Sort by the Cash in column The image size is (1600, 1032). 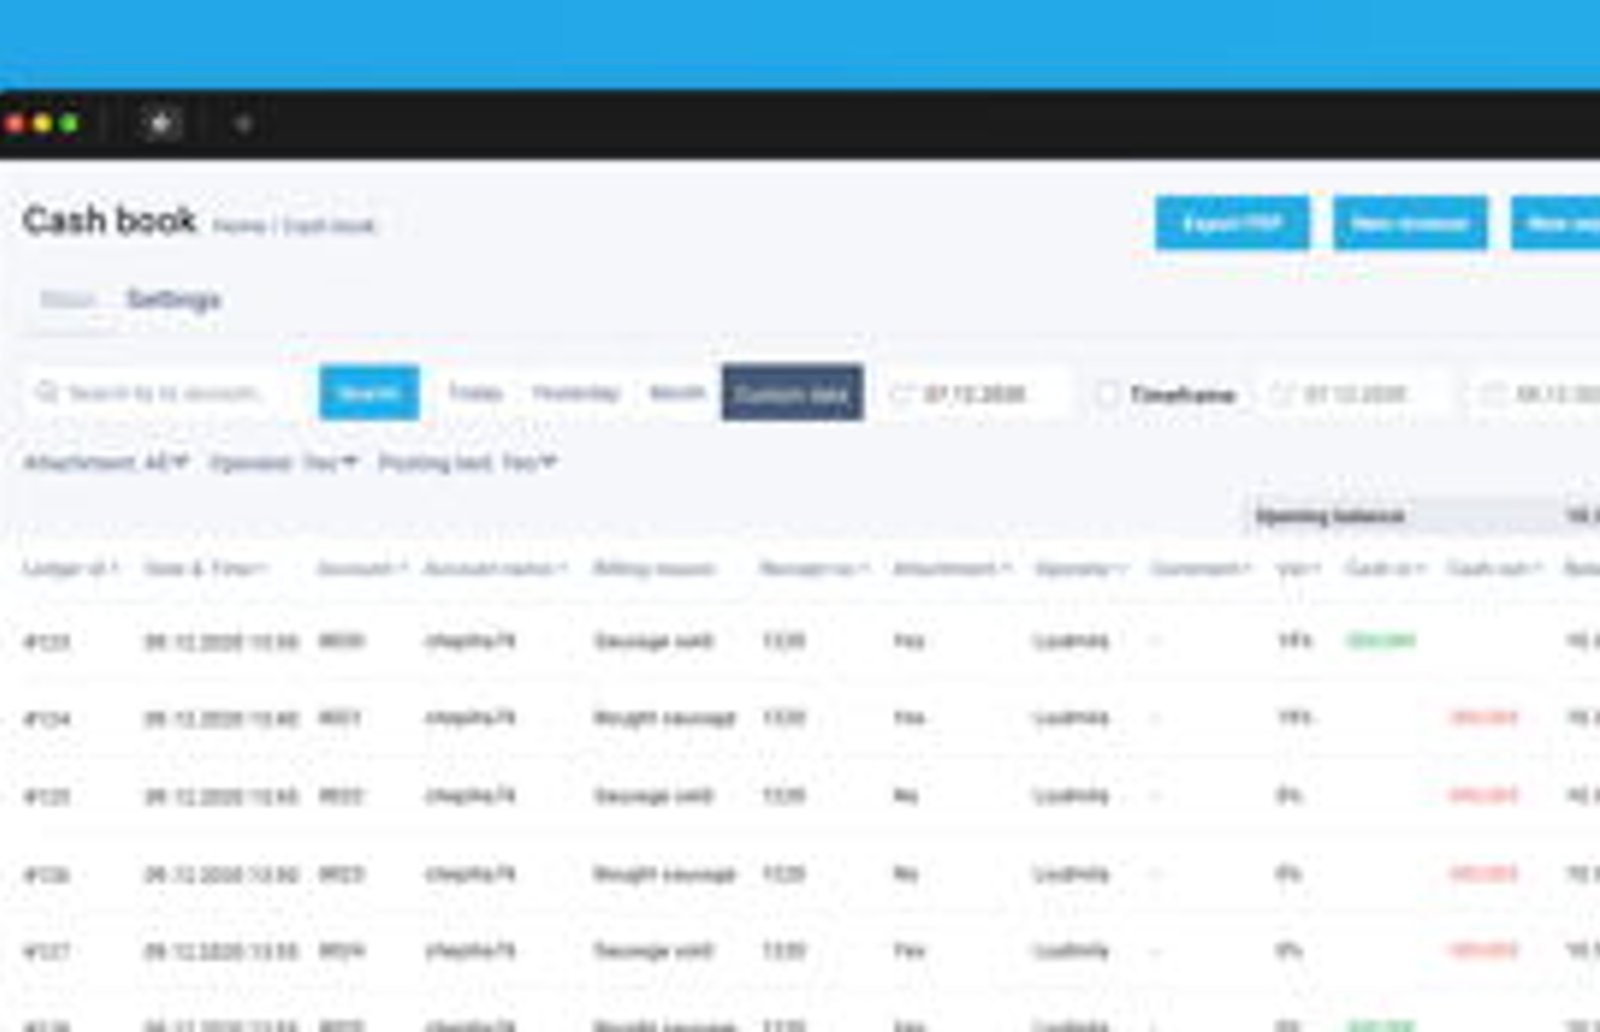point(1385,568)
